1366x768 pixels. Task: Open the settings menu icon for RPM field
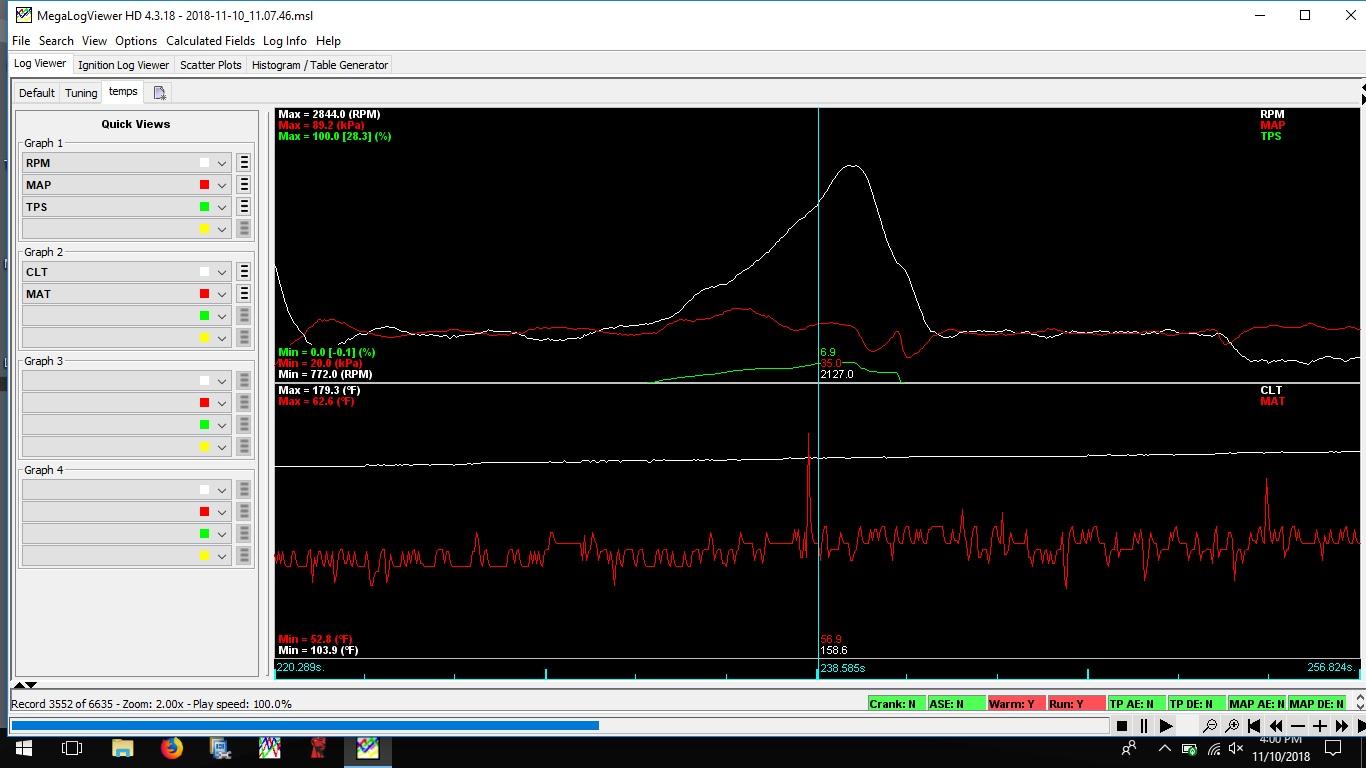[x=244, y=163]
